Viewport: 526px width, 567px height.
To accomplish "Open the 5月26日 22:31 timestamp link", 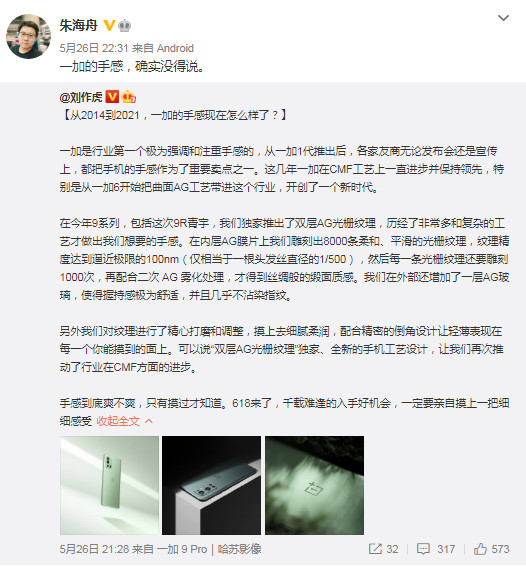I will pyautogui.click(x=94, y=48).
